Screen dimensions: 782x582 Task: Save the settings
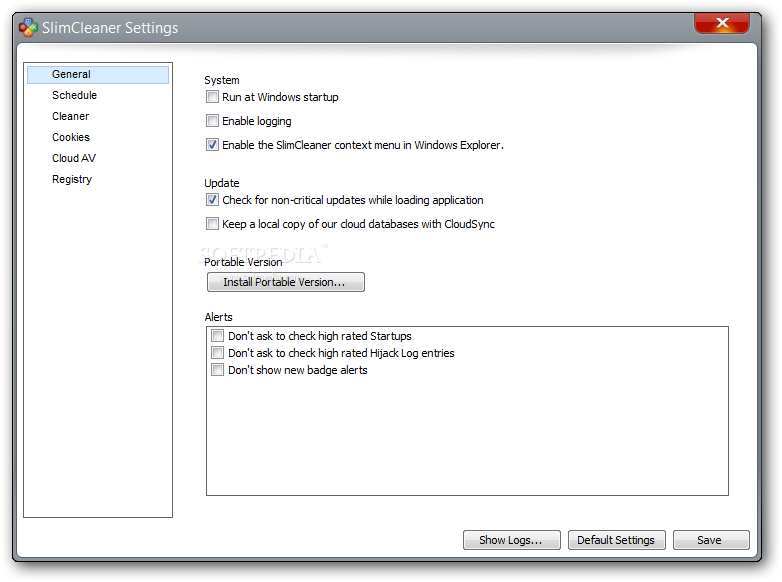pyautogui.click(x=711, y=540)
